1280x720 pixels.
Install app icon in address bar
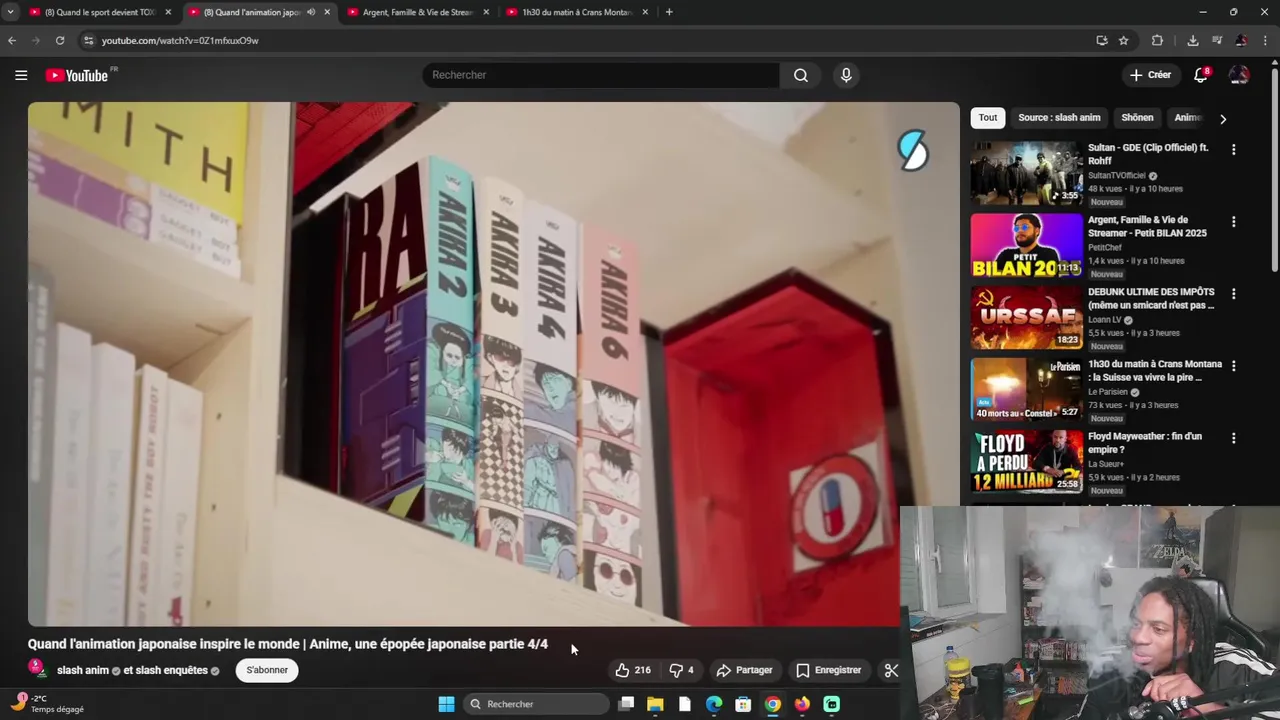(1102, 40)
